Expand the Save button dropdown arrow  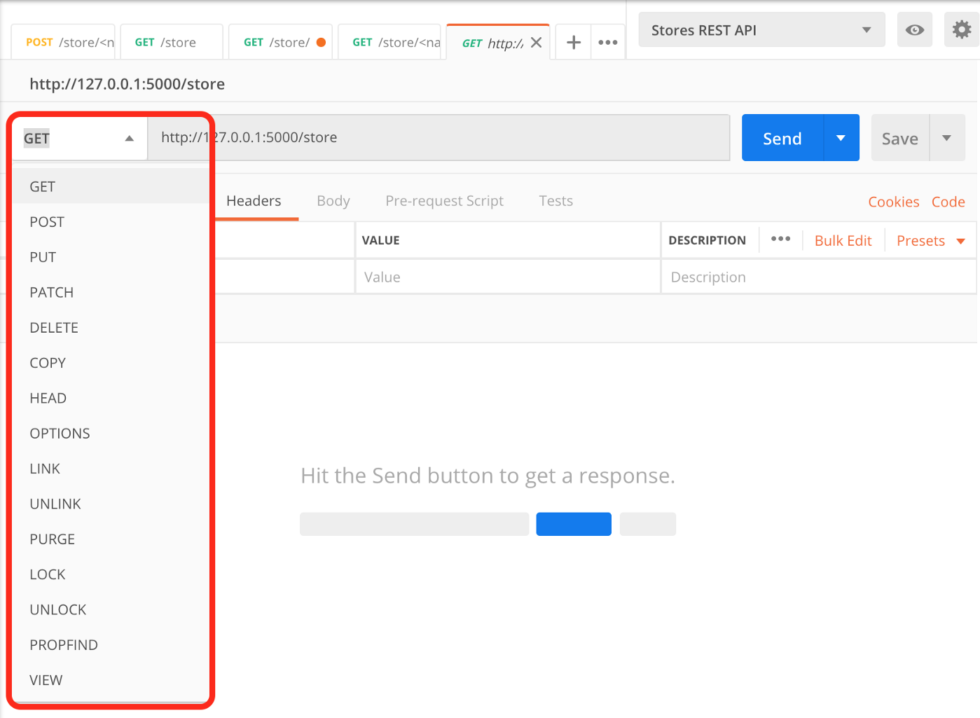946,138
